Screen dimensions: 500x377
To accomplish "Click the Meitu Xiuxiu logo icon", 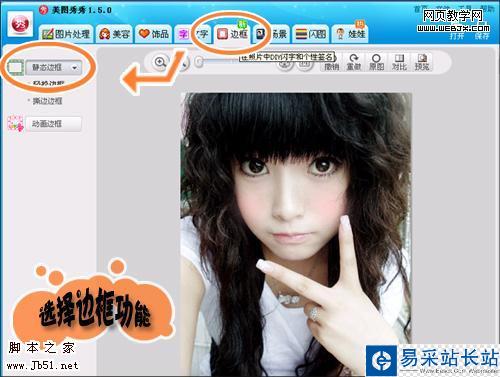I will click(x=20, y=24).
